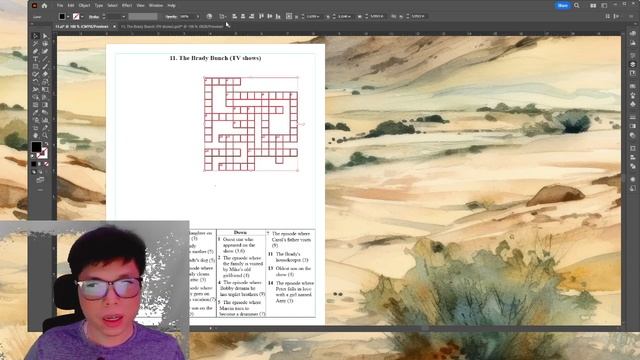Open the Layers panel icon in right dock
The width and height of the screenshot is (640, 360).
[x=633, y=64]
